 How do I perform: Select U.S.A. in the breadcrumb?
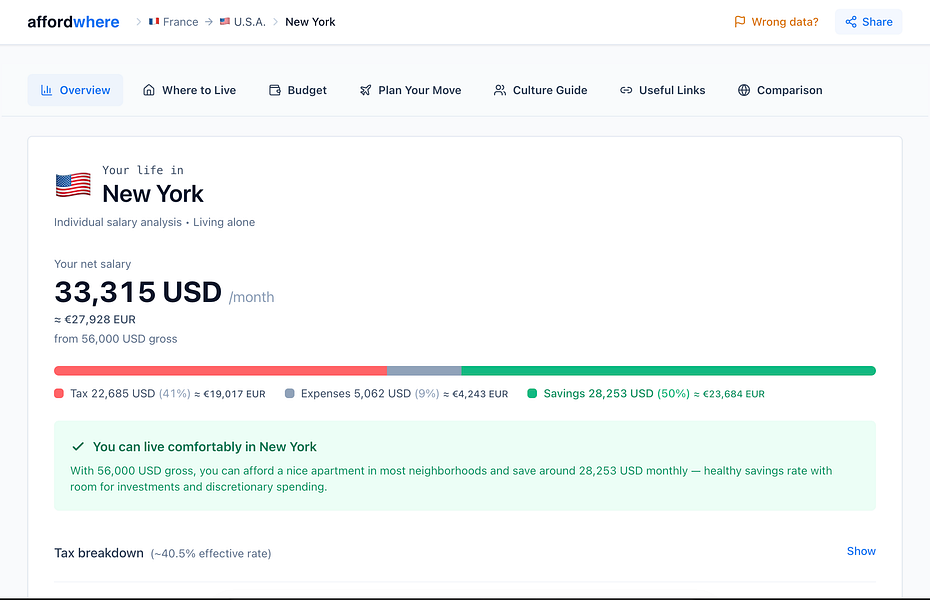[250, 22]
